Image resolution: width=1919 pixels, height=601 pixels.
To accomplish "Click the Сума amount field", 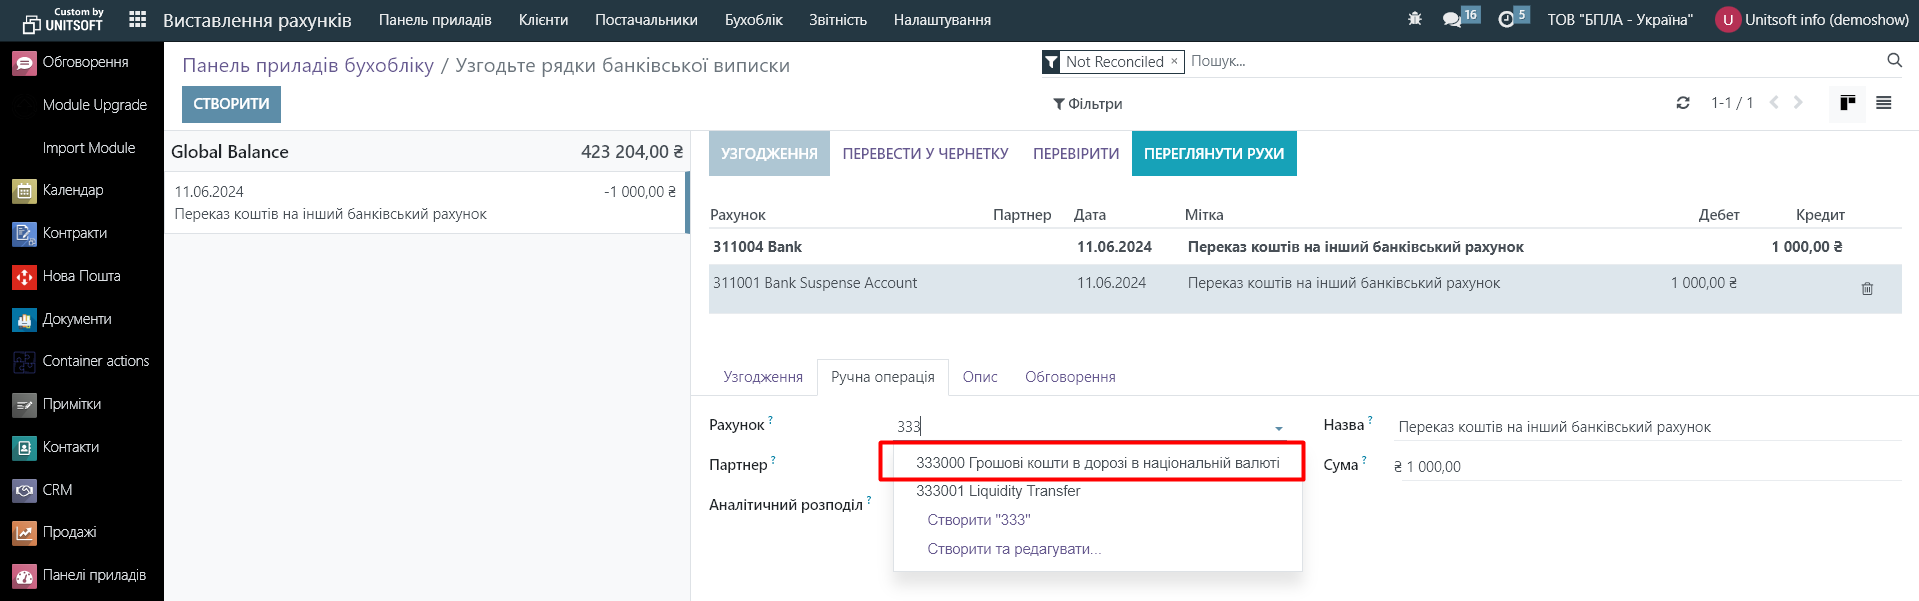I will (x=1645, y=467).
